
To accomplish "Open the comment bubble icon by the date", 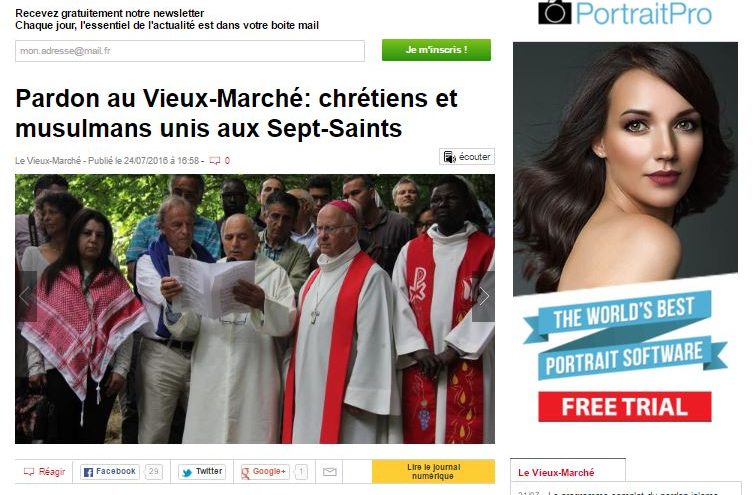I will point(214,161).
